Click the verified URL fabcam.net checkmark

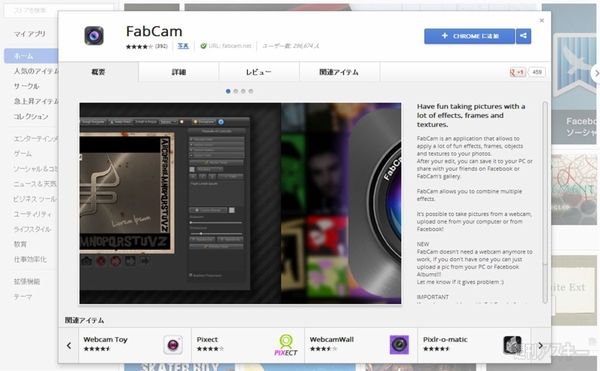click(203, 46)
